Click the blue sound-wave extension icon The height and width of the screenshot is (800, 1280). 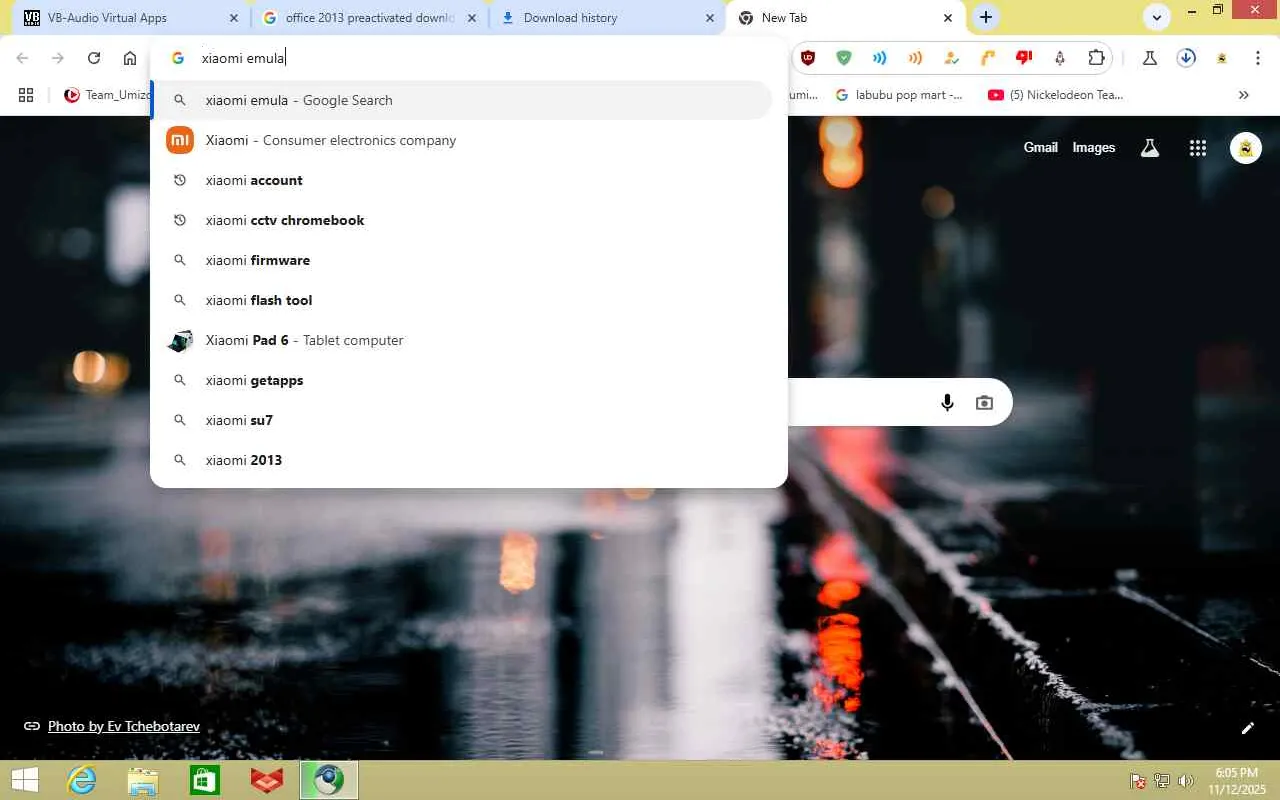tap(880, 58)
